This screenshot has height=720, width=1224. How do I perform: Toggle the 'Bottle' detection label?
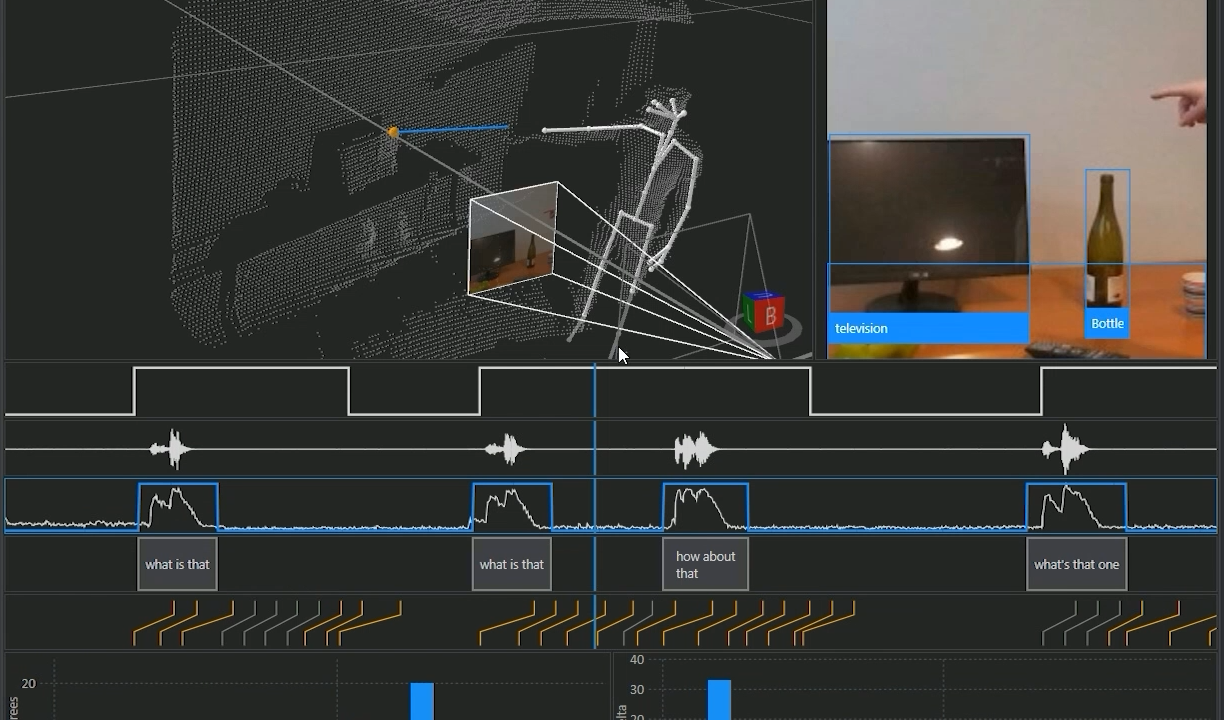tap(1107, 323)
